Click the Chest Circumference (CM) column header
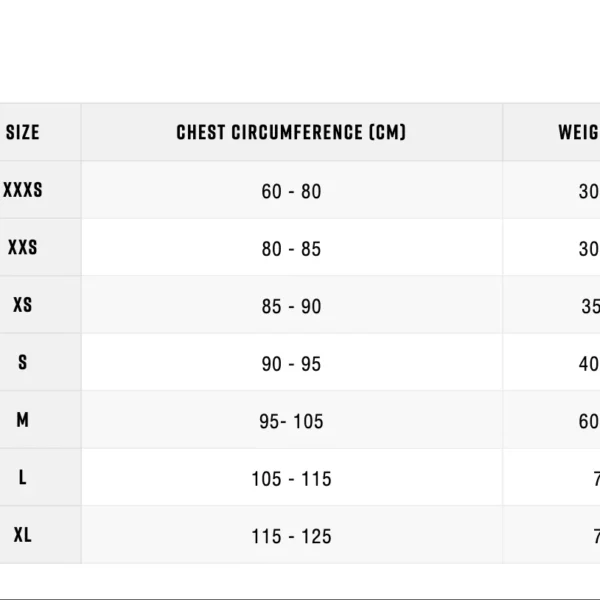This screenshot has width=600, height=600. [x=291, y=132]
